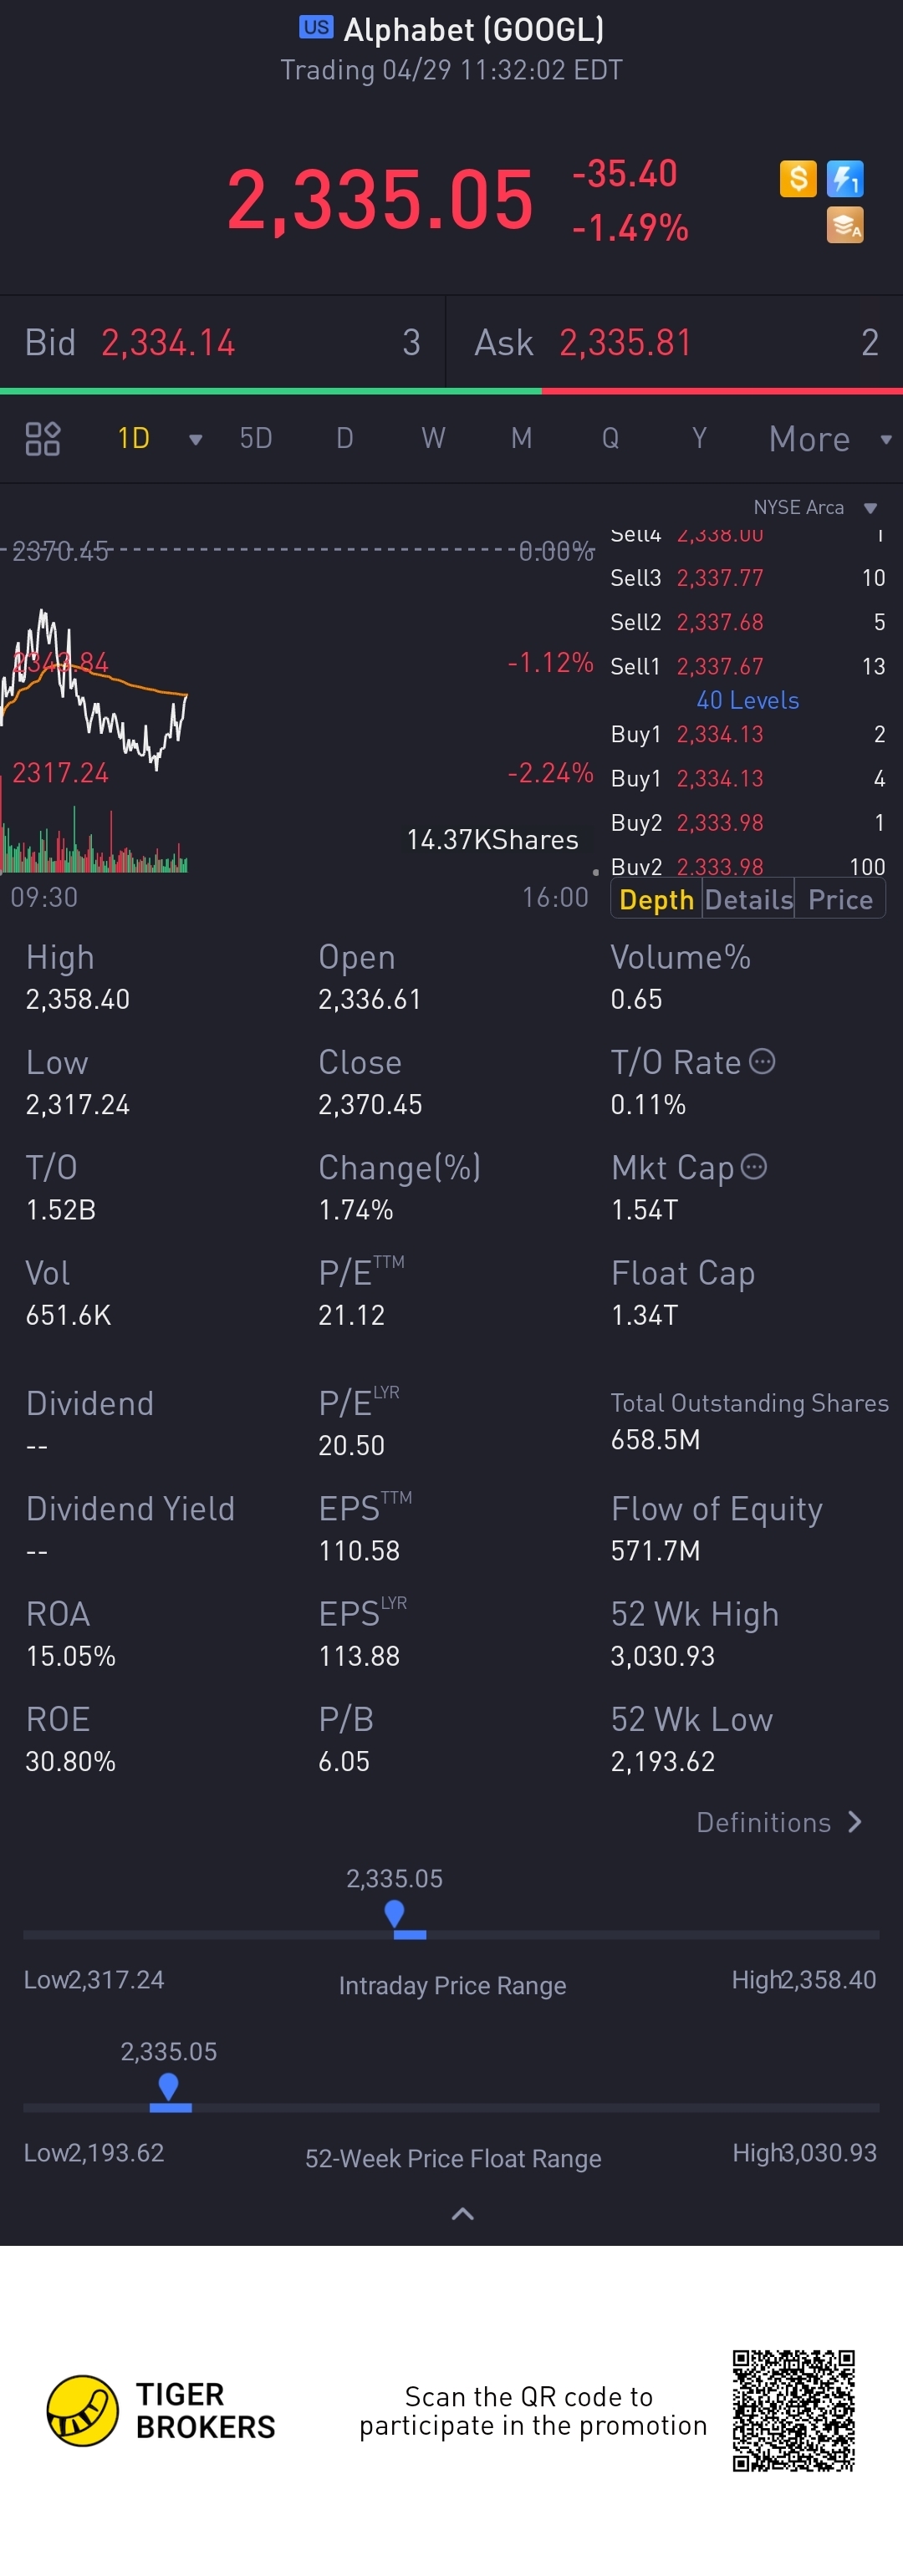903x2576 pixels.
Task: Open the chart layout grid icon
Action: pyautogui.click(x=43, y=438)
